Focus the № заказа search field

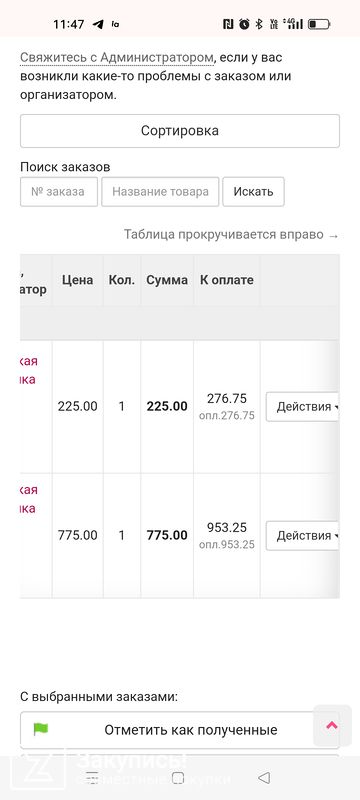(x=59, y=192)
